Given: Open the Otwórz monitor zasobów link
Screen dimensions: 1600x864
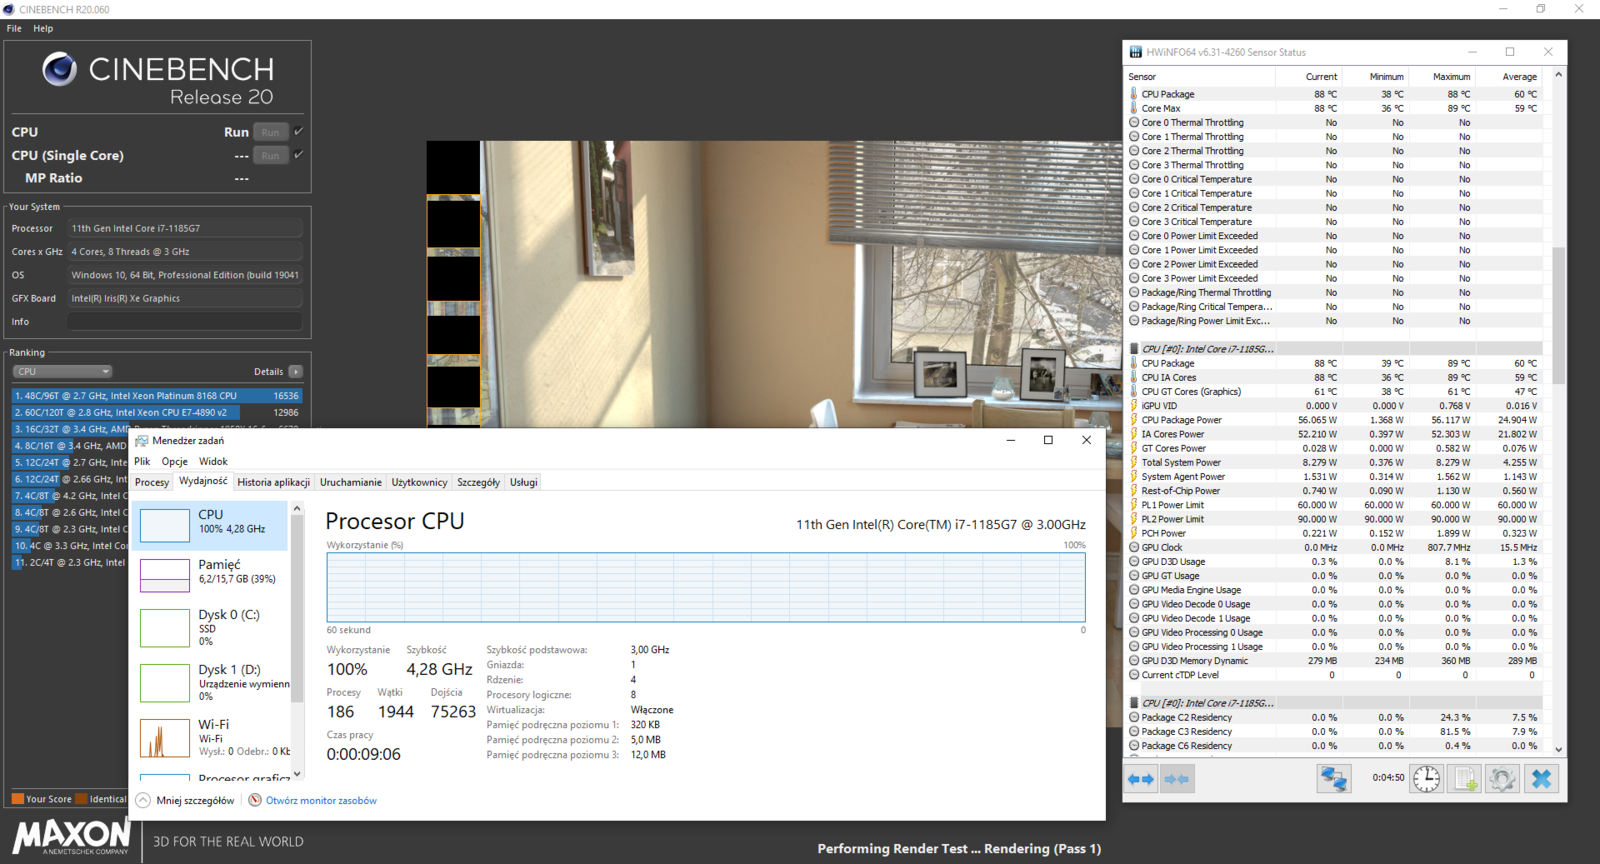Looking at the screenshot, I should pyautogui.click(x=321, y=800).
